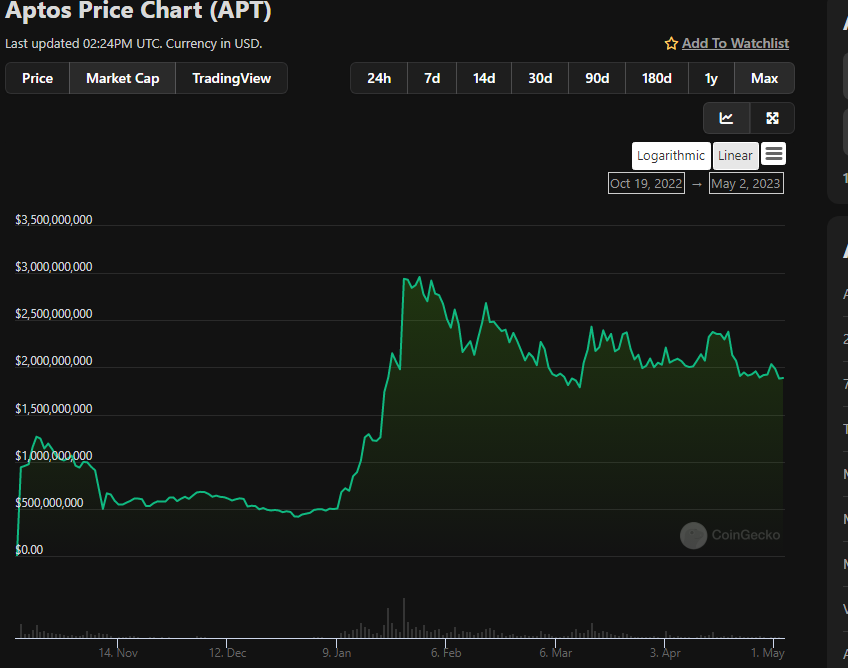Choose the 180d time range
The image size is (848, 668).
657,78
